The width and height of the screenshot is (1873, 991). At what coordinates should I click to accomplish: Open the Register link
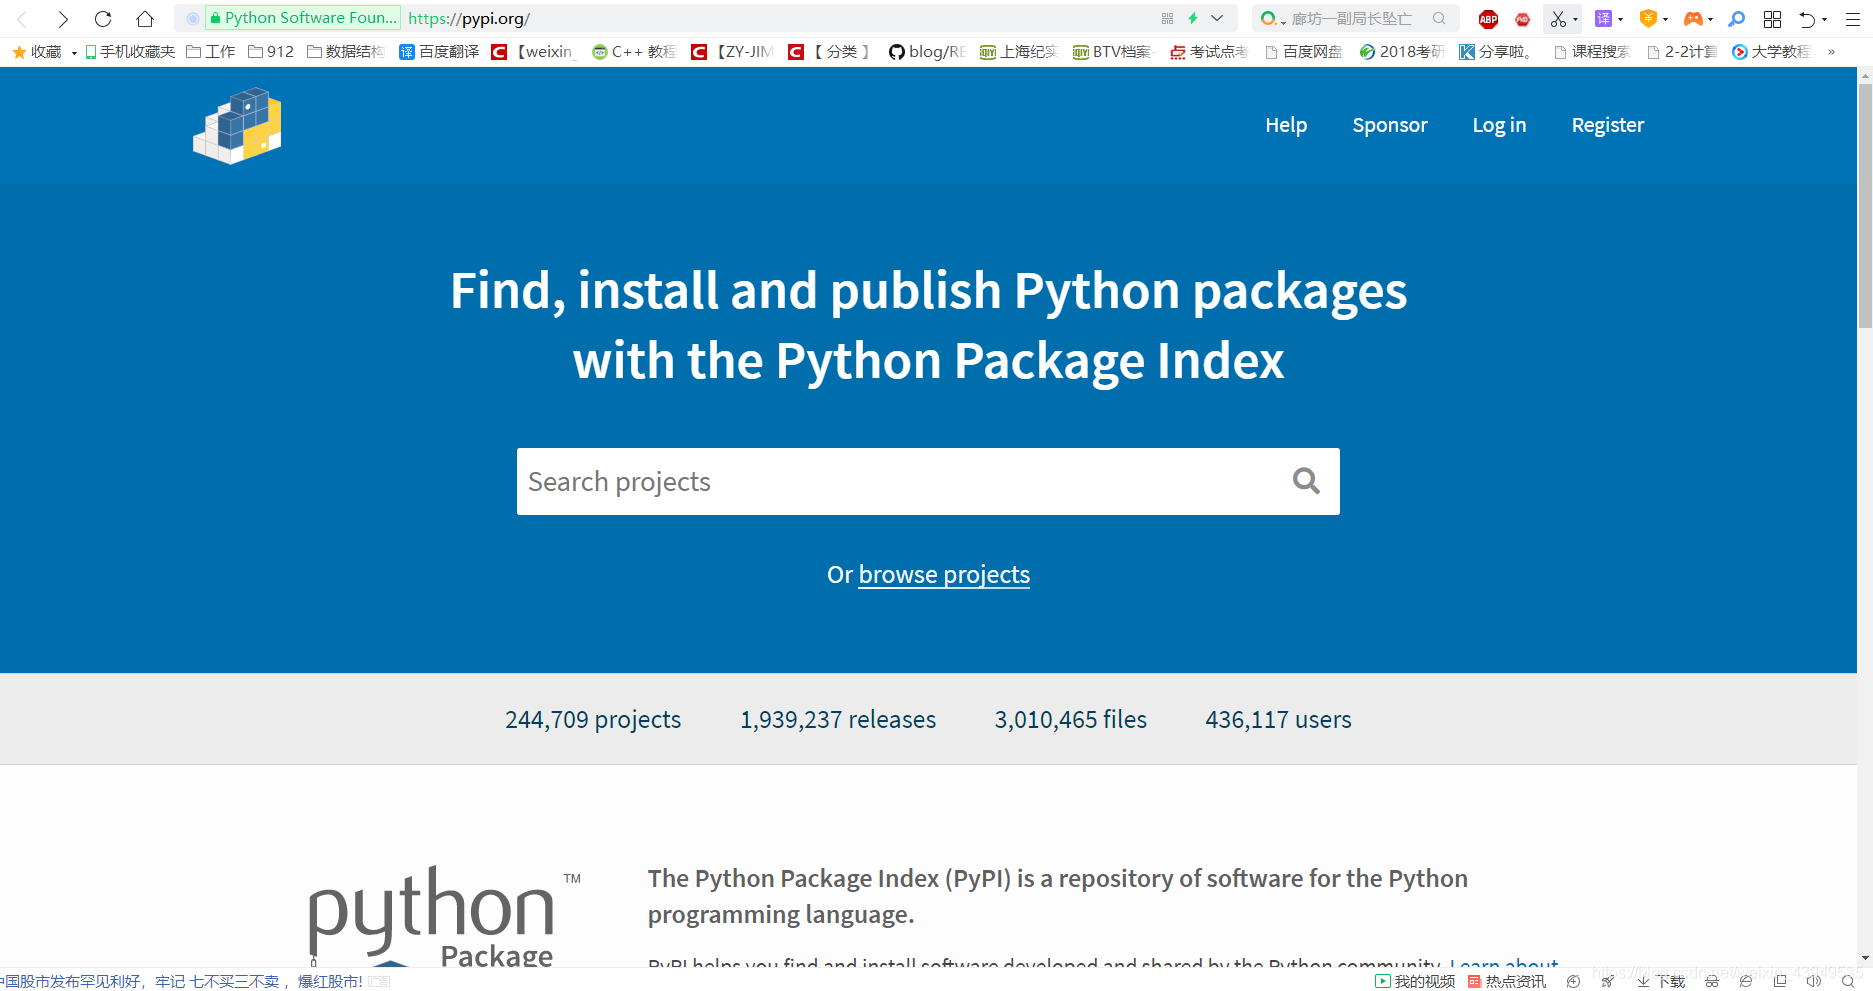coord(1608,125)
